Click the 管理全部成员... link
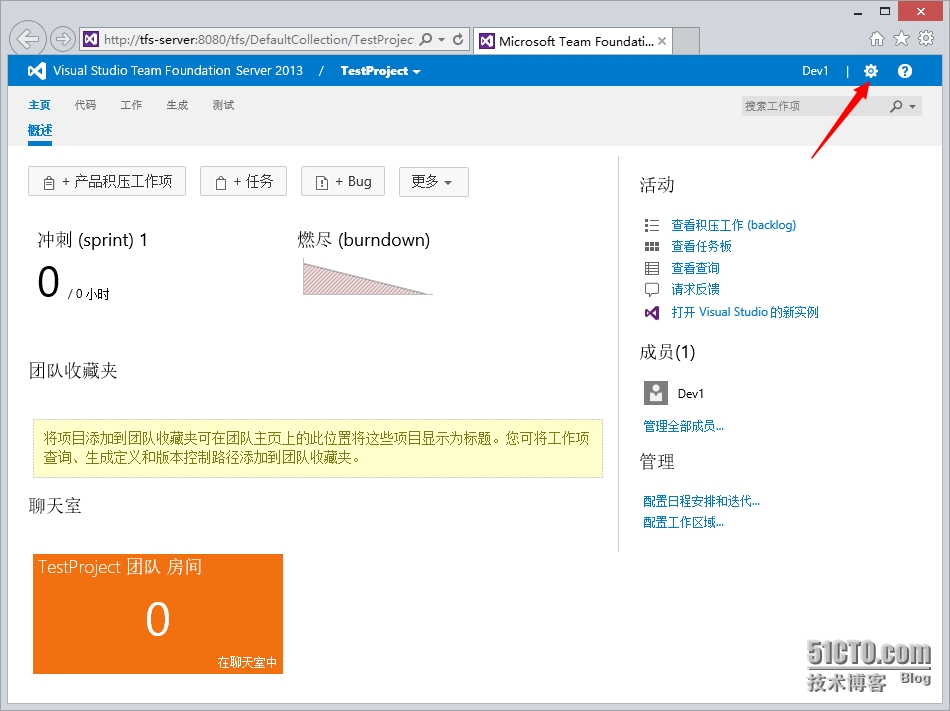This screenshot has width=950, height=711. click(683, 426)
